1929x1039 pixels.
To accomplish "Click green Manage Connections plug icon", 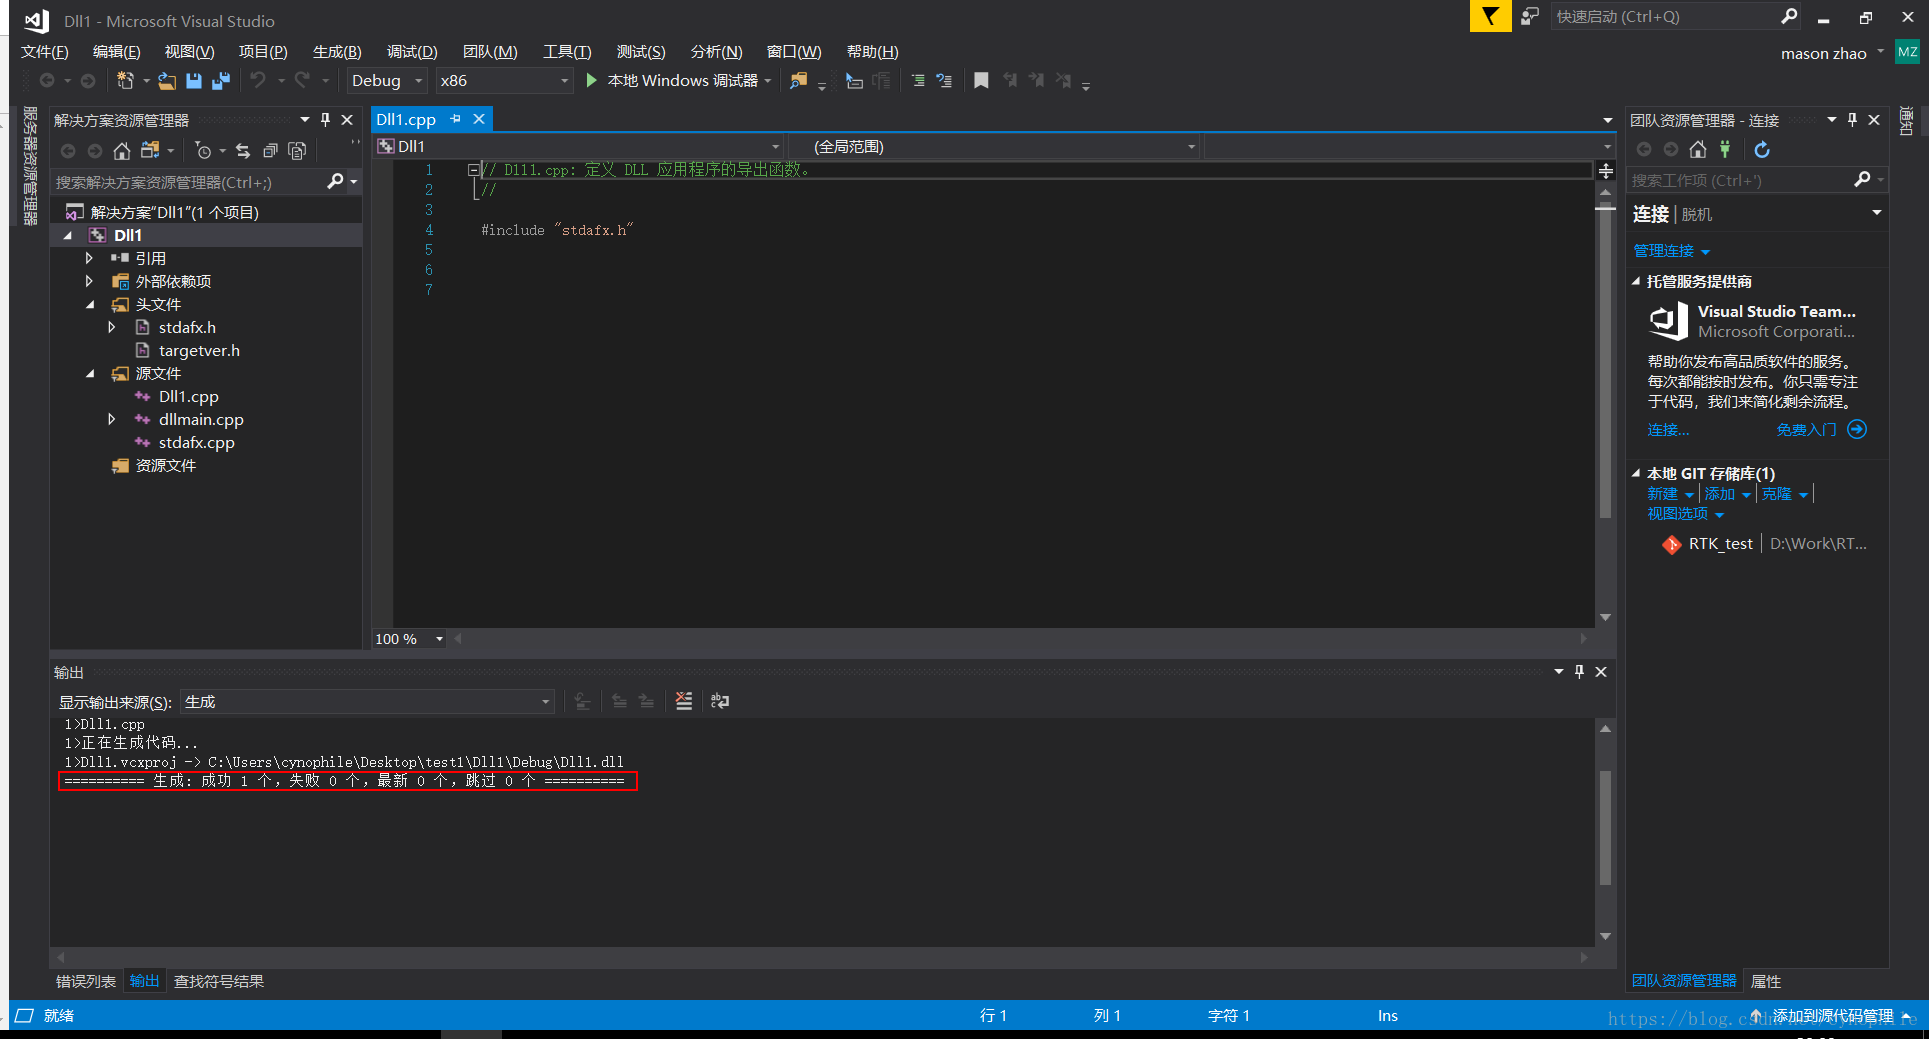I will click(x=1725, y=149).
